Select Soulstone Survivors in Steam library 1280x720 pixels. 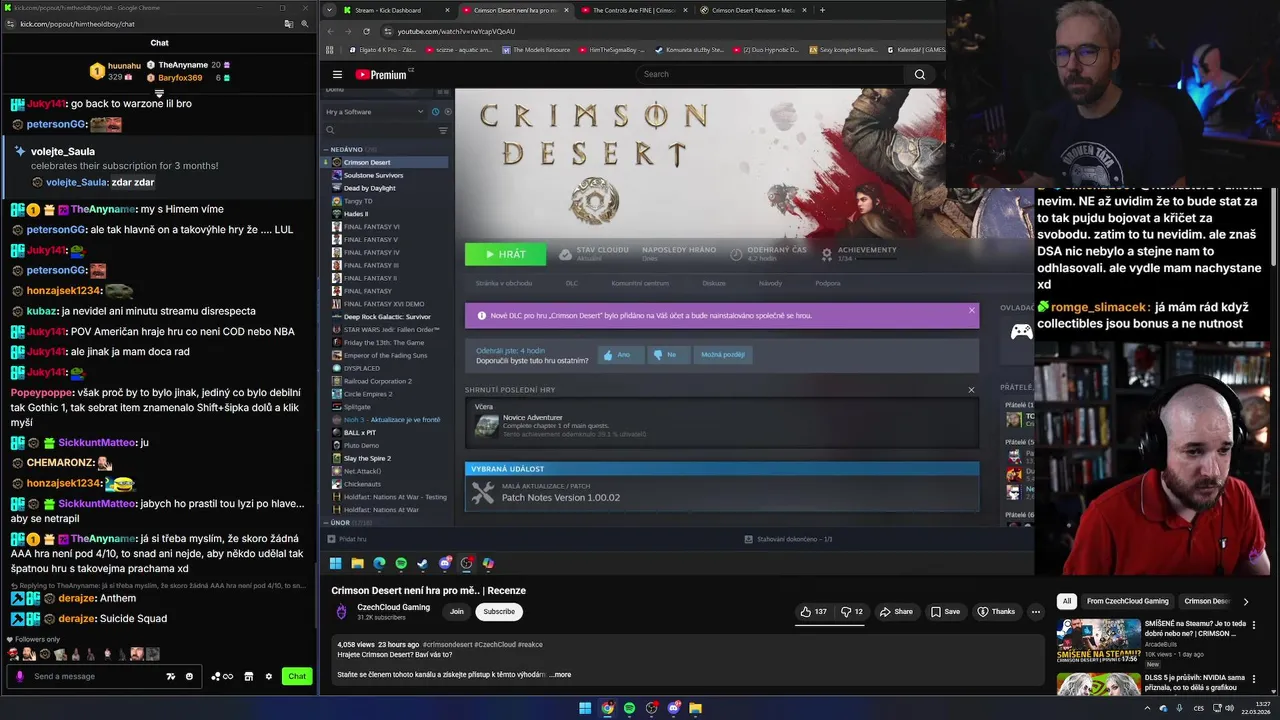click(373, 175)
